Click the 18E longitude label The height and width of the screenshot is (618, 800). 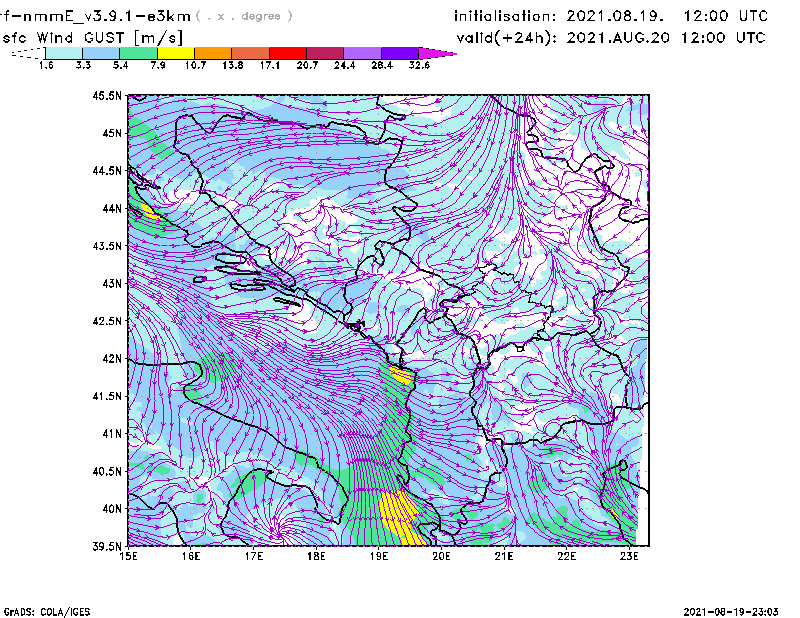point(316,556)
